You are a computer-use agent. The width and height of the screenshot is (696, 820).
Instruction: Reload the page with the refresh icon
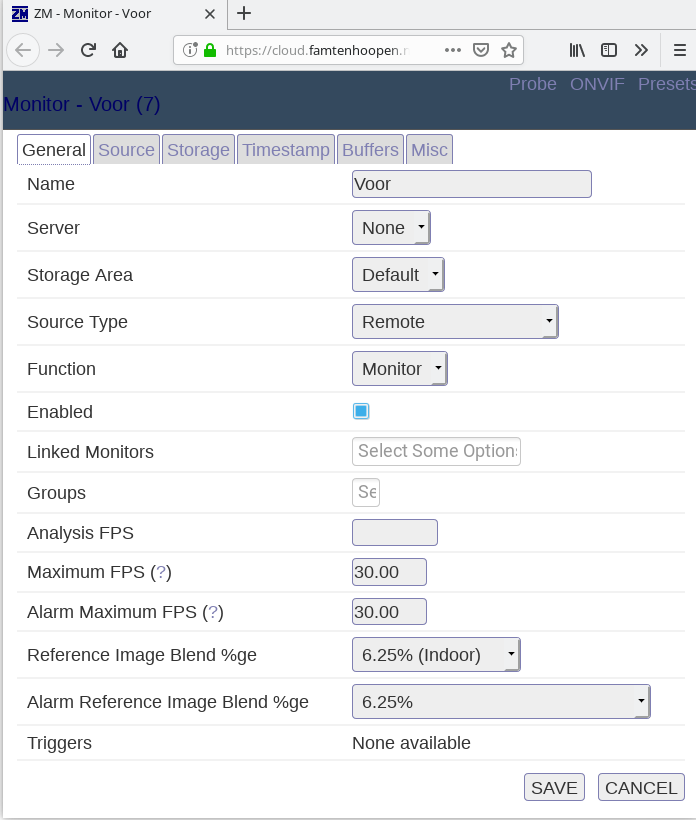[88, 50]
